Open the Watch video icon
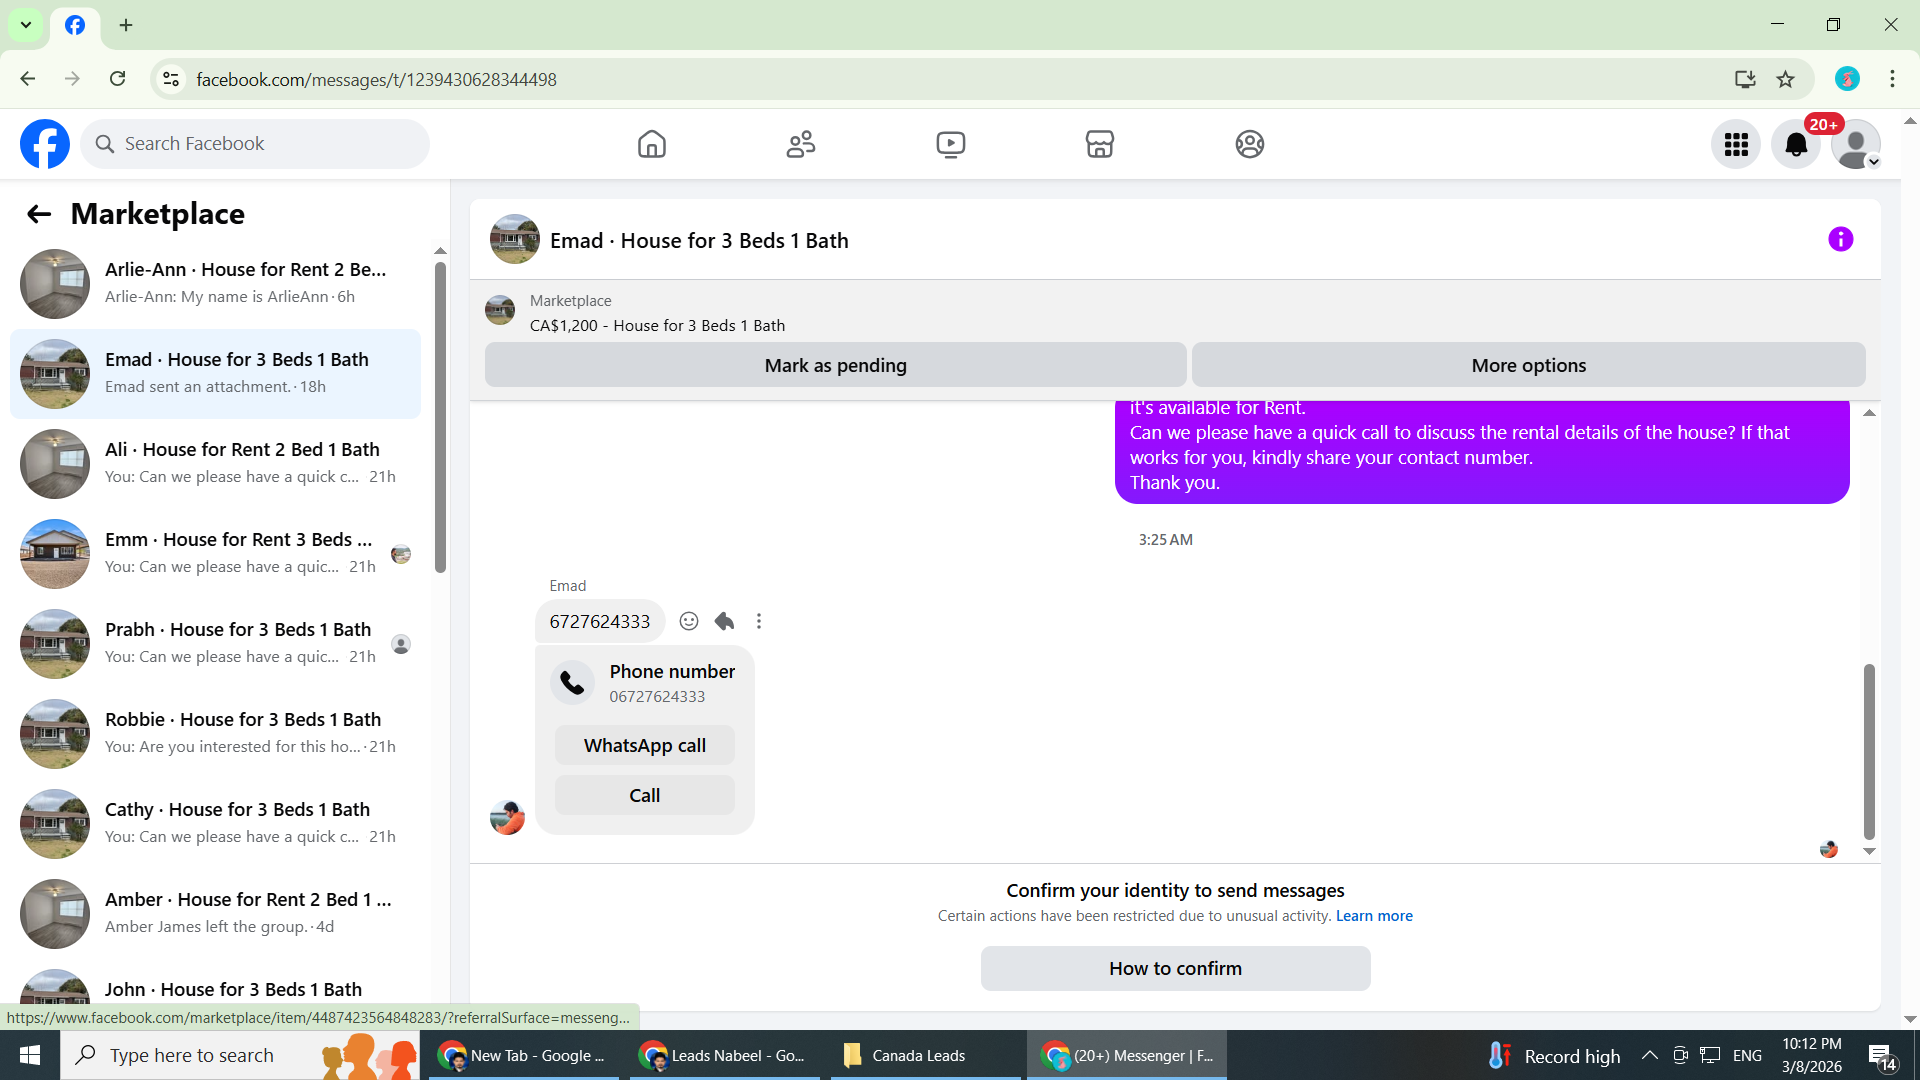 950,144
